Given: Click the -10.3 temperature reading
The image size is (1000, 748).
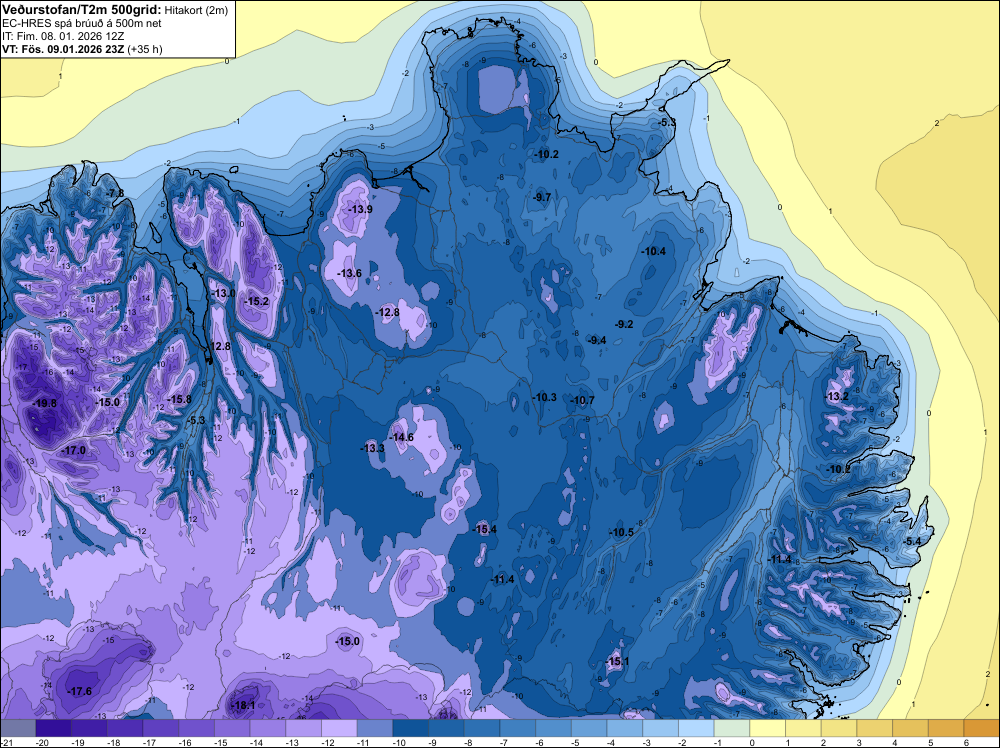Looking at the screenshot, I should [544, 397].
